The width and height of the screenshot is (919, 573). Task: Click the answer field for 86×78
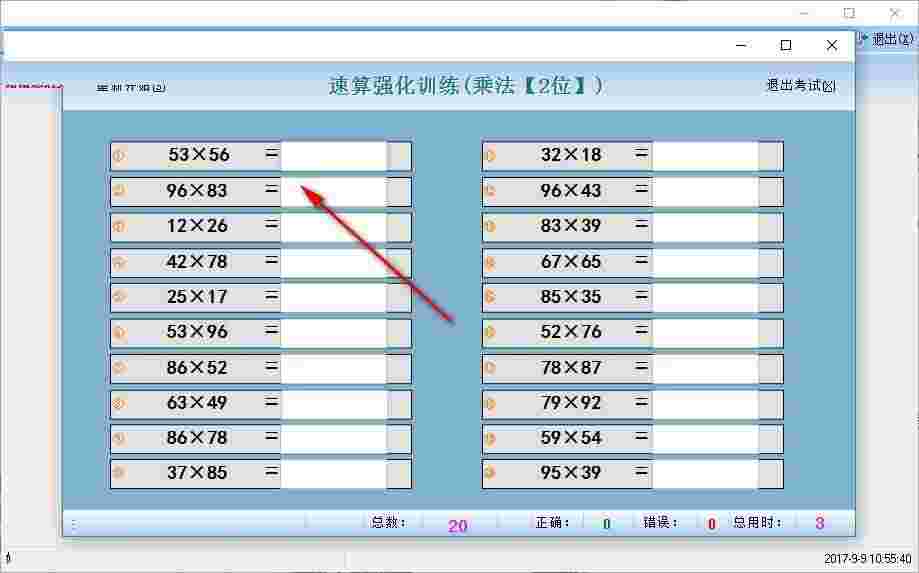(x=333, y=439)
